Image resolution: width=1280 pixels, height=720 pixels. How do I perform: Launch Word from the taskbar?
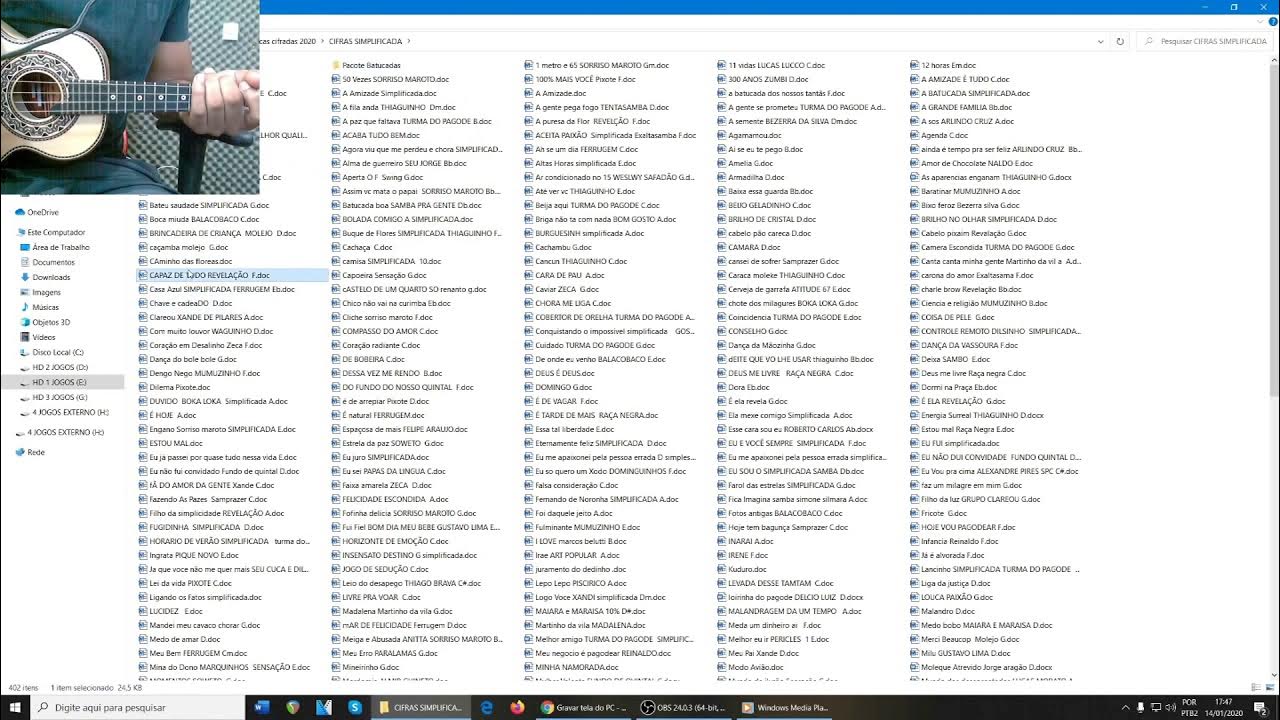tap(262, 707)
